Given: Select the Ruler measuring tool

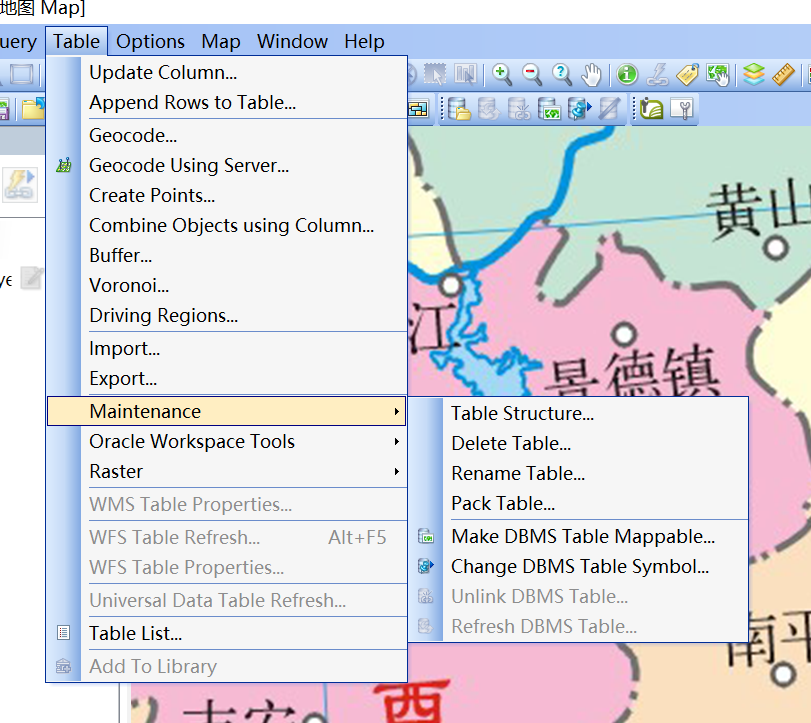Looking at the screenshot, I should pos(783,74).
